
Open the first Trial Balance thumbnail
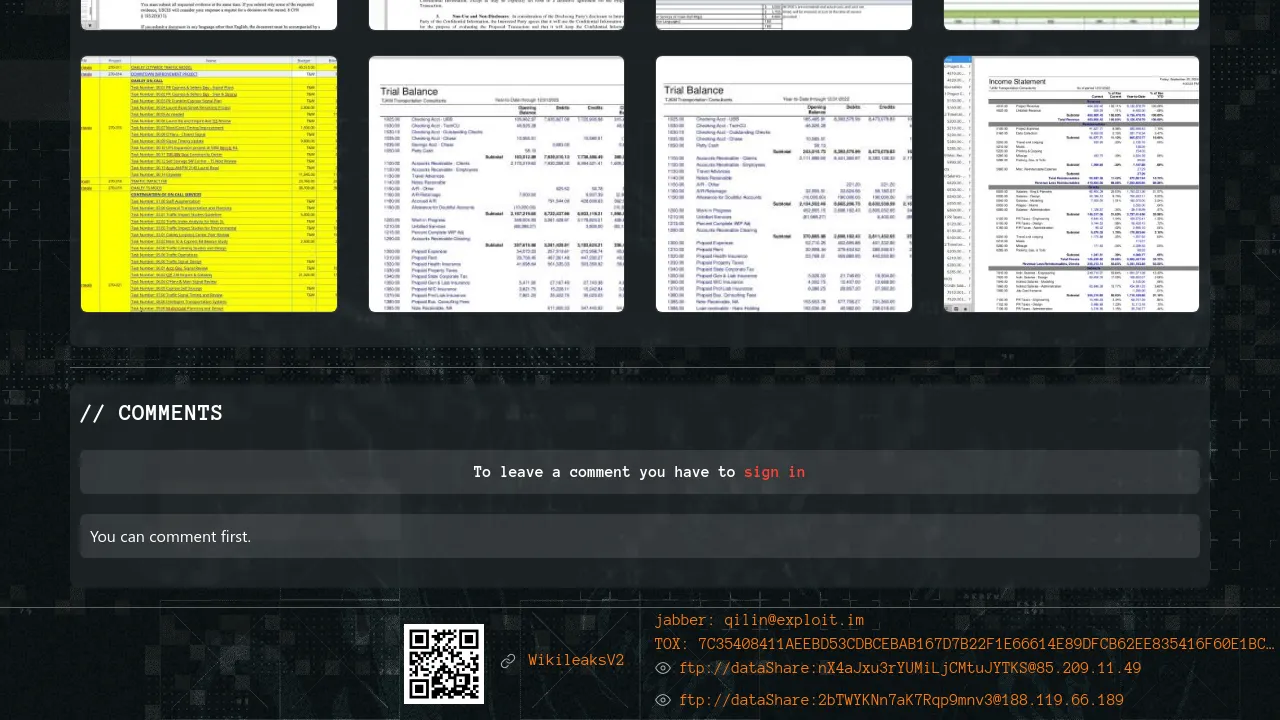point(496,184)
